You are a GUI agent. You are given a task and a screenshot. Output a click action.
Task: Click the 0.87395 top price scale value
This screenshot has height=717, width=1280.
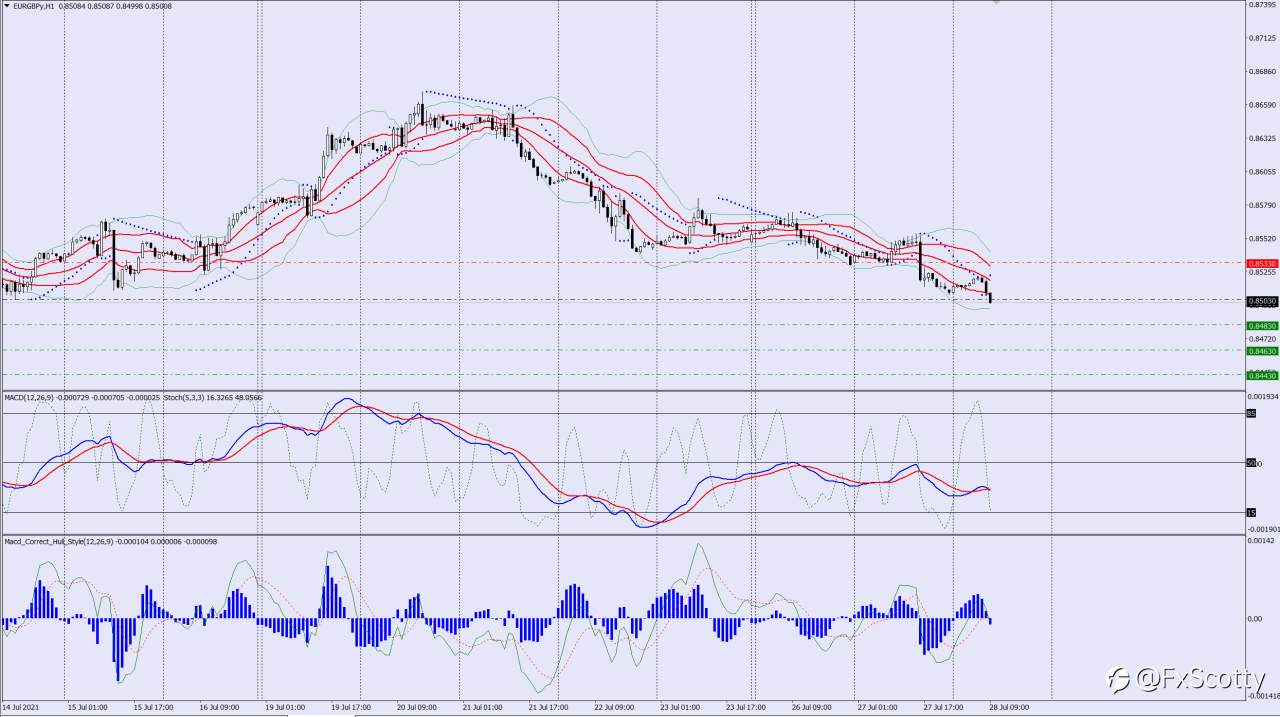pos(1264,6)
